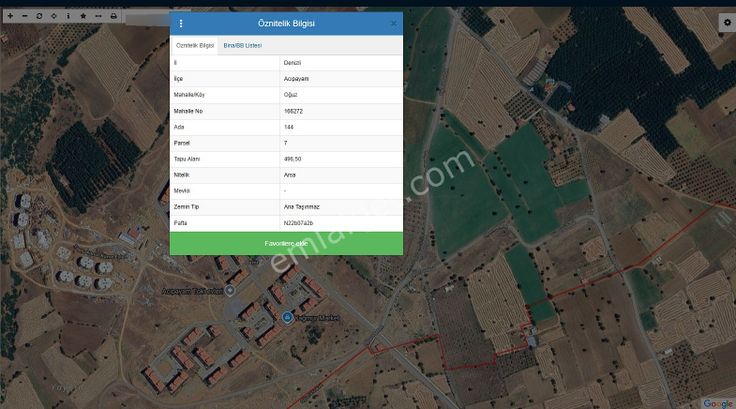The width and height of the screenshot is (736, 409).
Task: Click the Pafta value N22b07a2b
Action: [298, 222]
